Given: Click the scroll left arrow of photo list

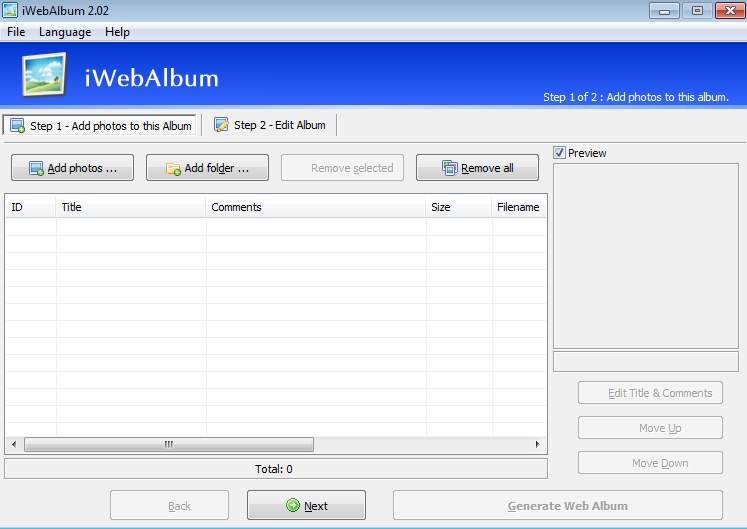Looking at the screenshot, I should 14,444.
